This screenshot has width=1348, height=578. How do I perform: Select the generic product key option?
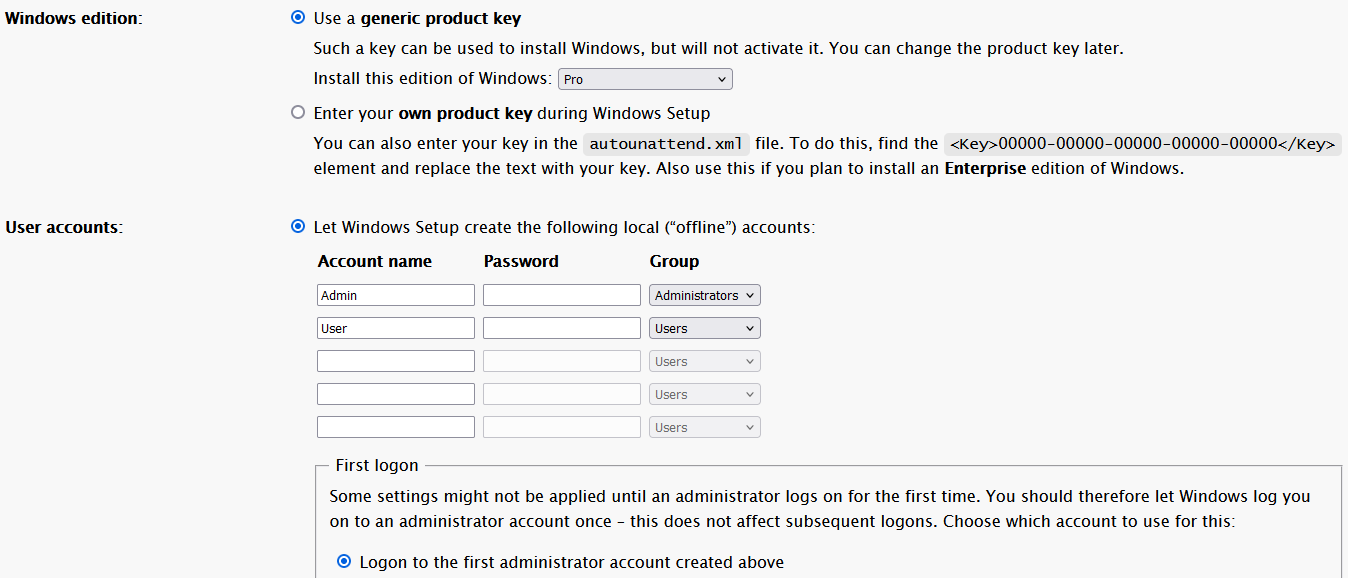pos(298,18)
